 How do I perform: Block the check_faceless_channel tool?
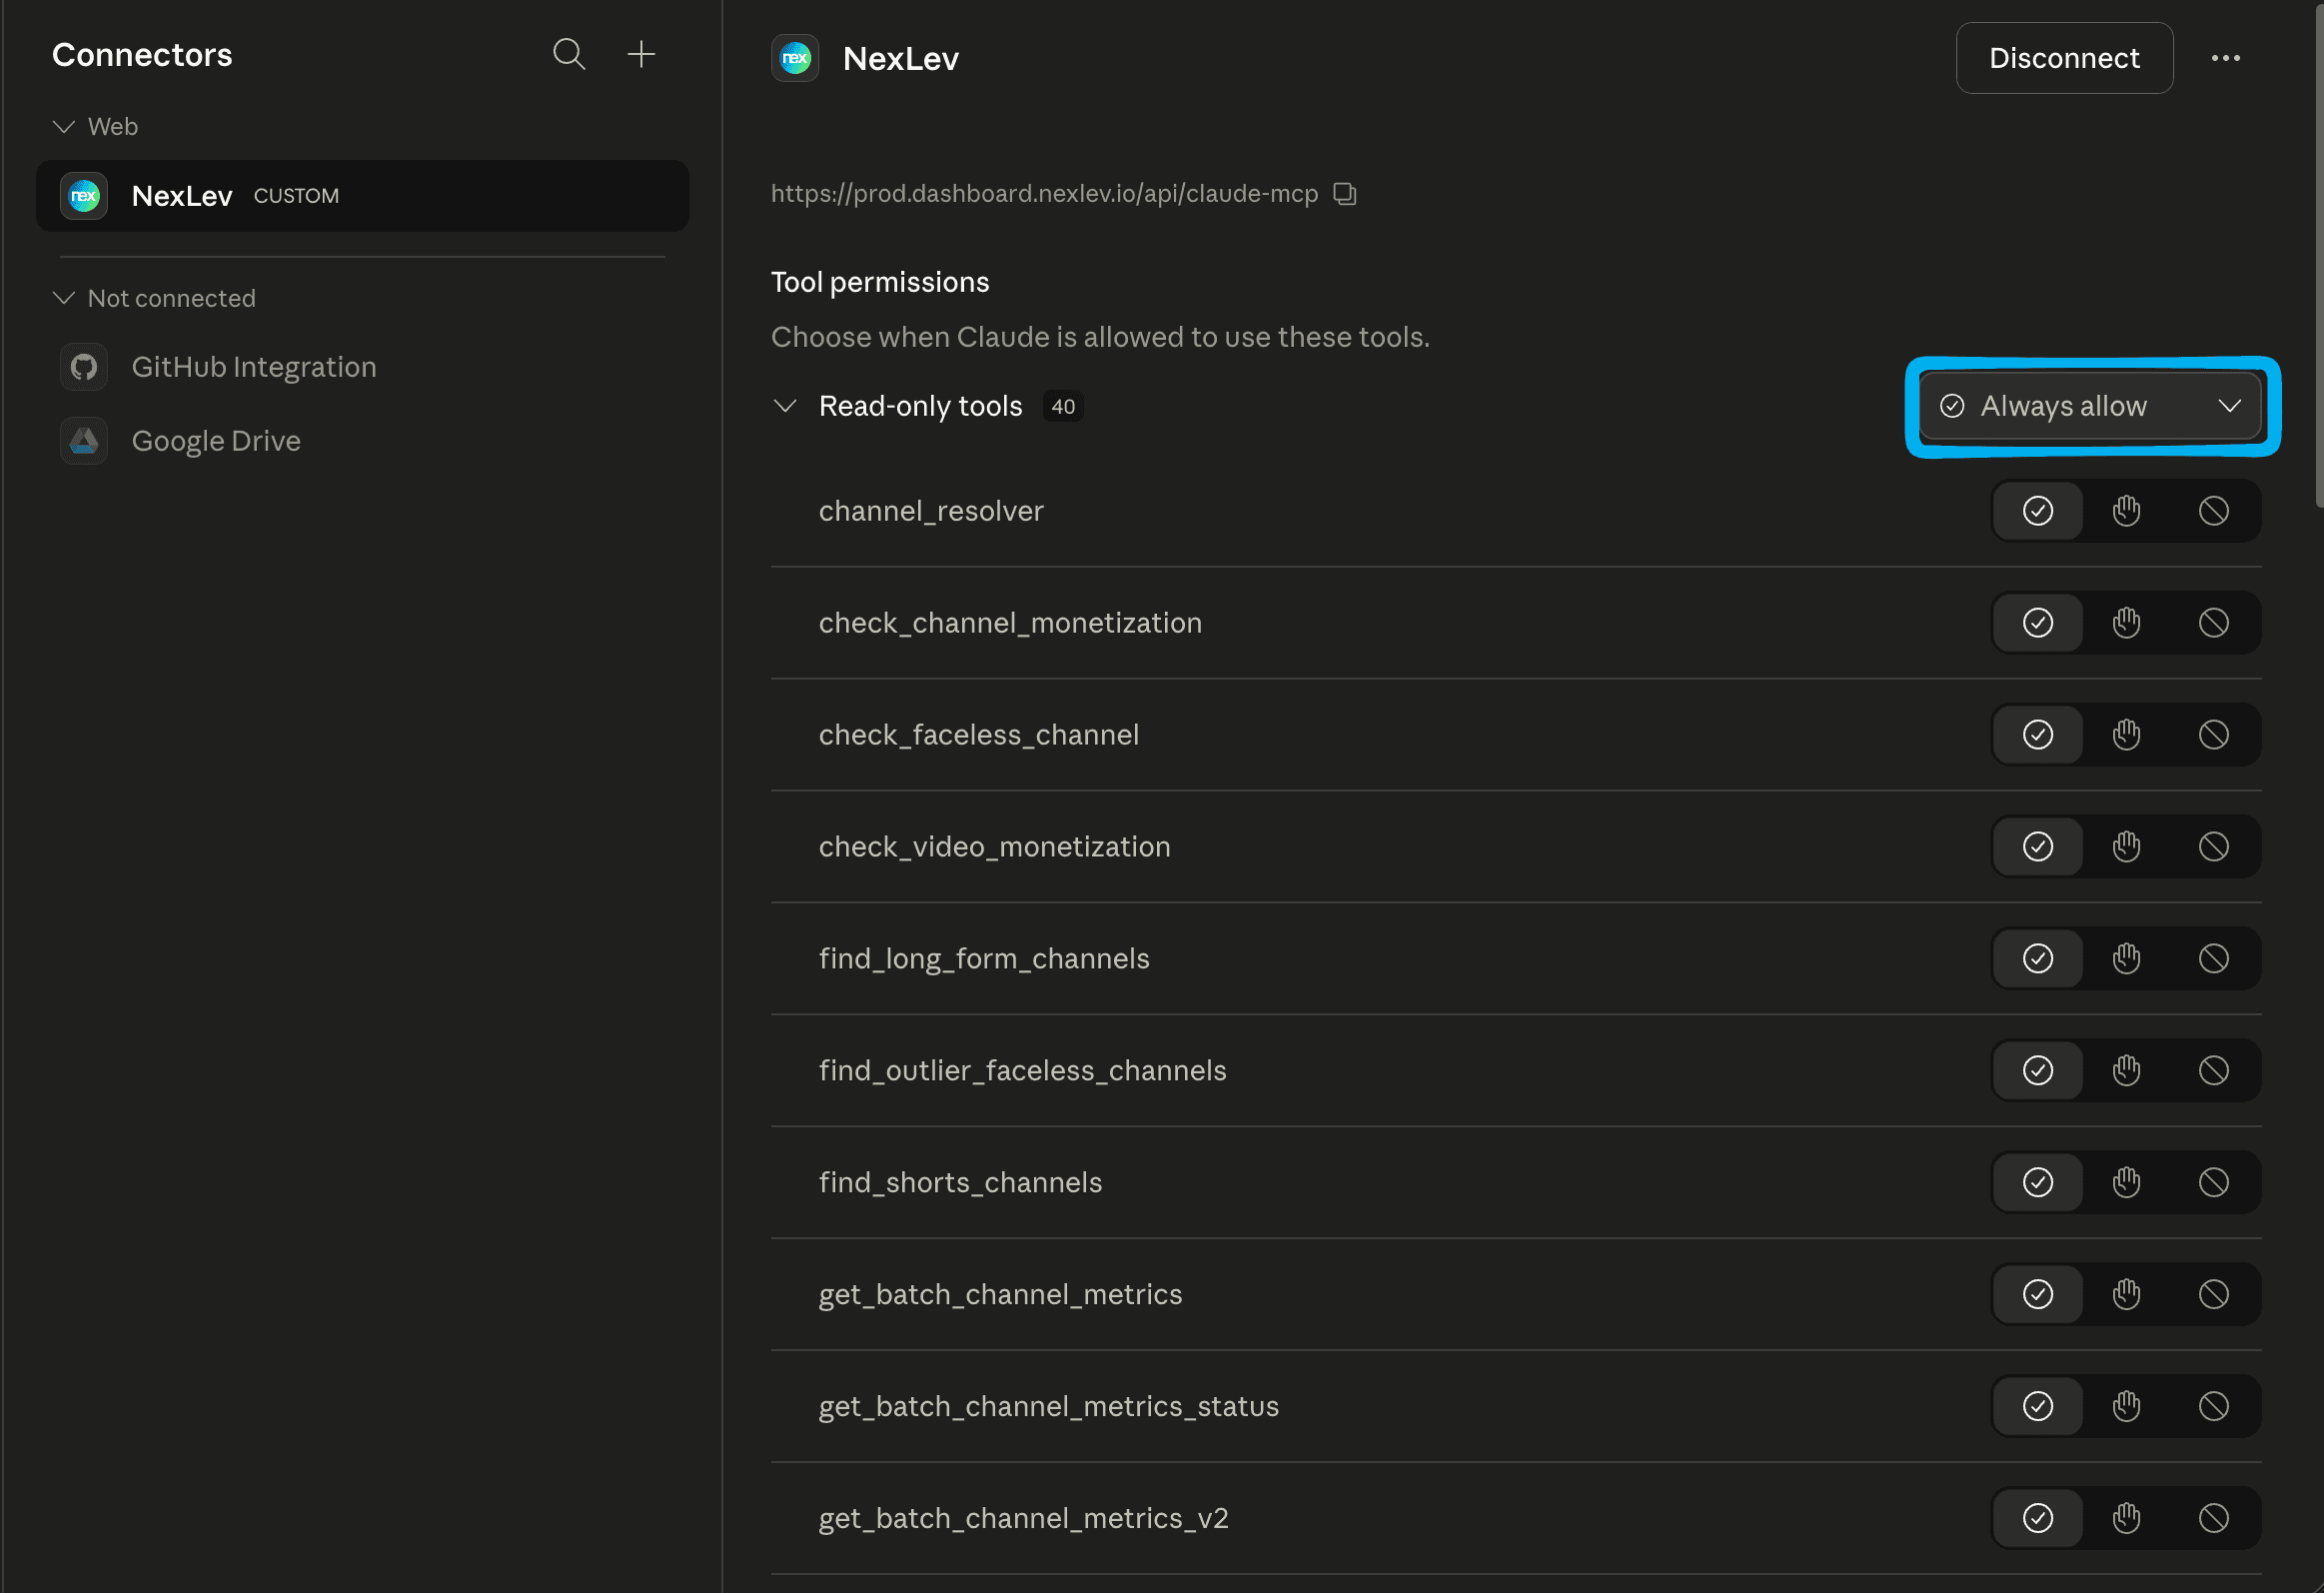pyautogui.click(x=2214, y=735)
